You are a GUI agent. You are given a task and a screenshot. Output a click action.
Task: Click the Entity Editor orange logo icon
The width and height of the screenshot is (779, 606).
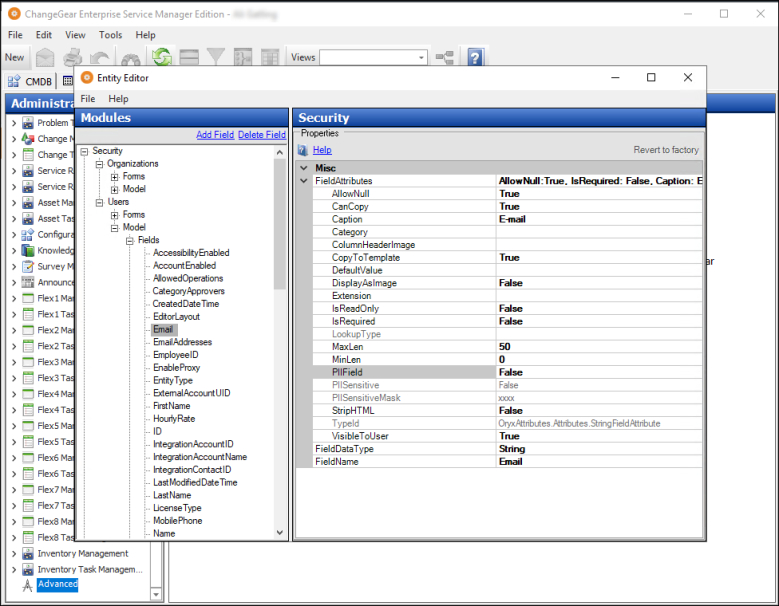87,77
